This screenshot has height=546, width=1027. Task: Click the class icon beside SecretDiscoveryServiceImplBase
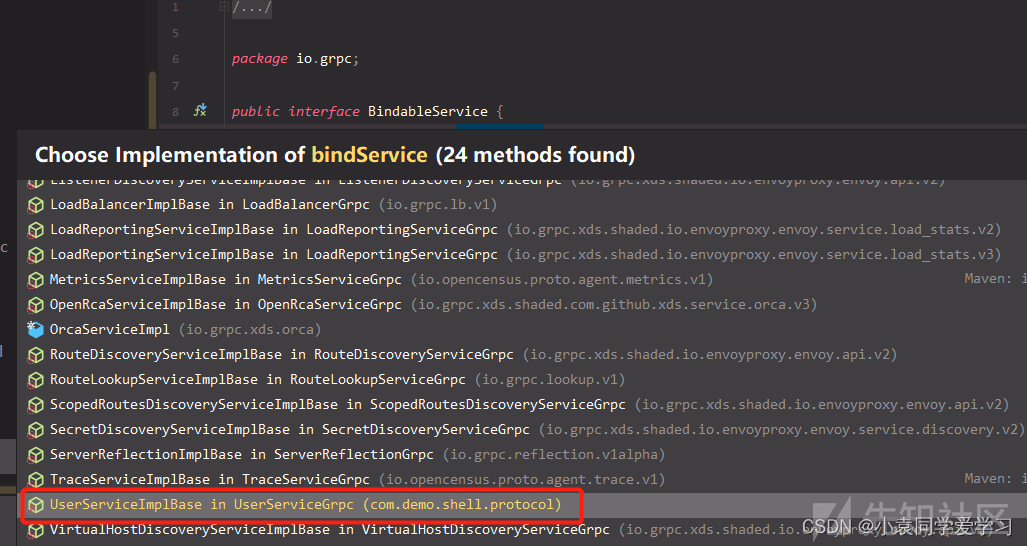(x=35, y=430)
